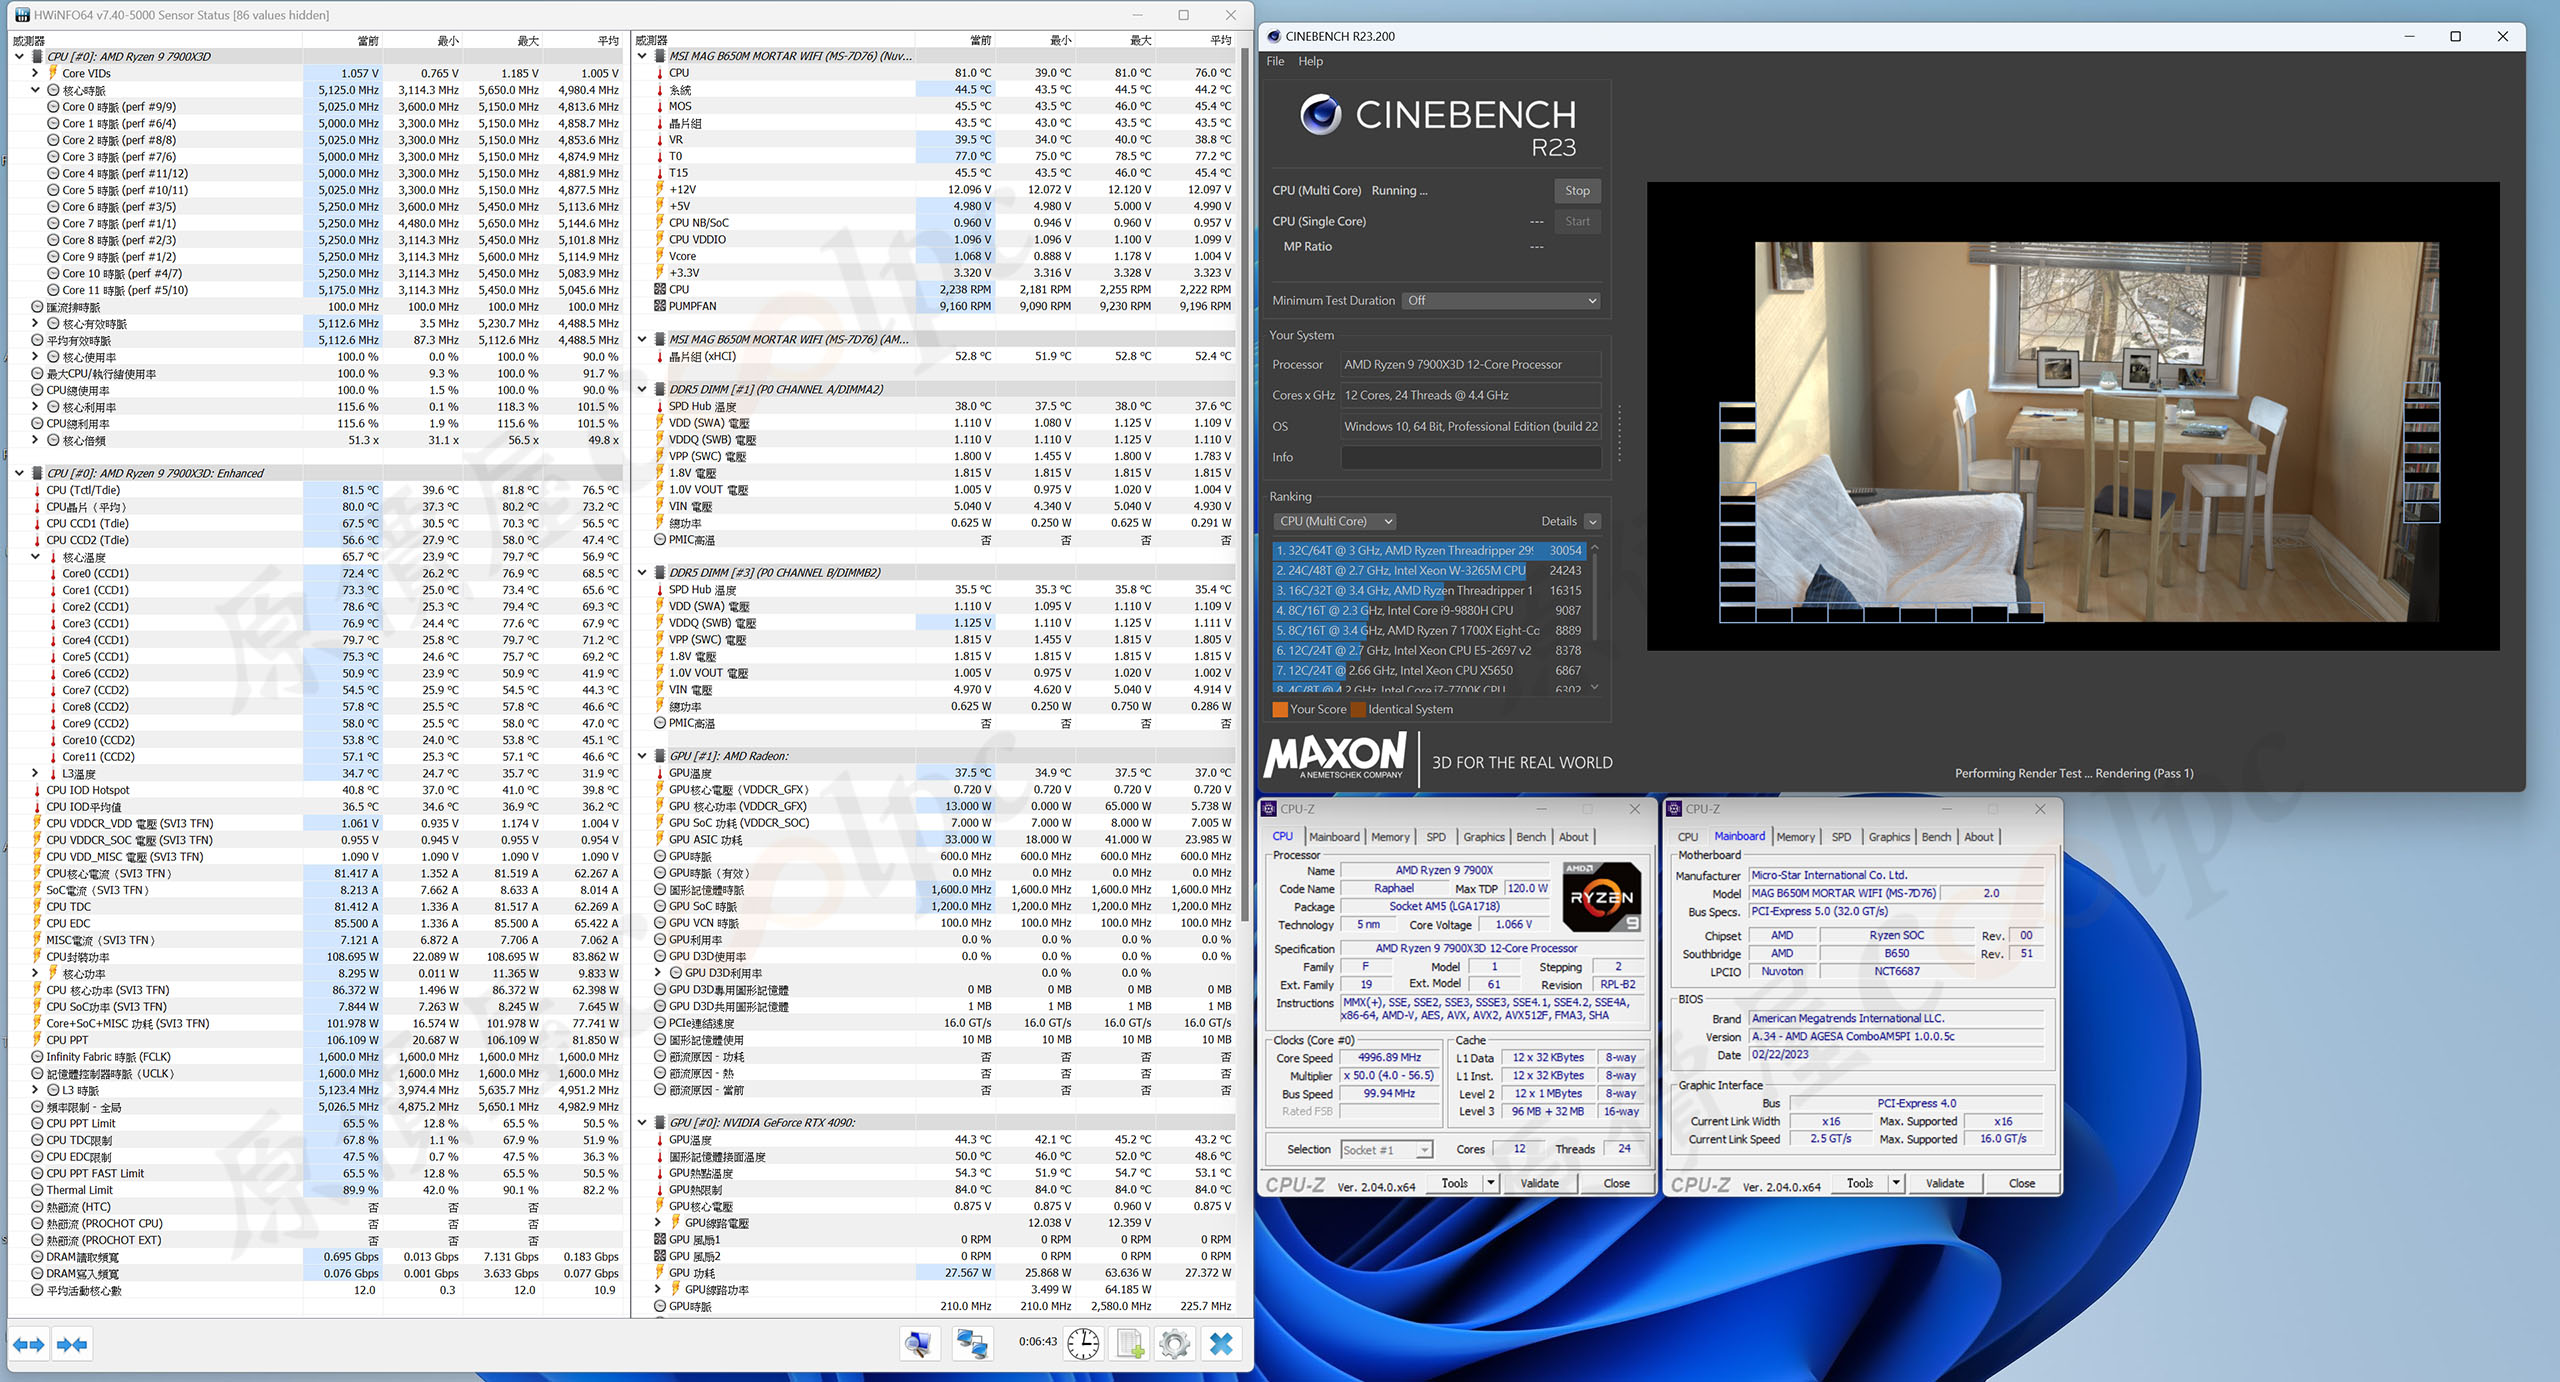The width and height of the screenshot is (2560, 1382).
Task: Reset timer with HWiNFO clock icon
Action: 1083,1343
